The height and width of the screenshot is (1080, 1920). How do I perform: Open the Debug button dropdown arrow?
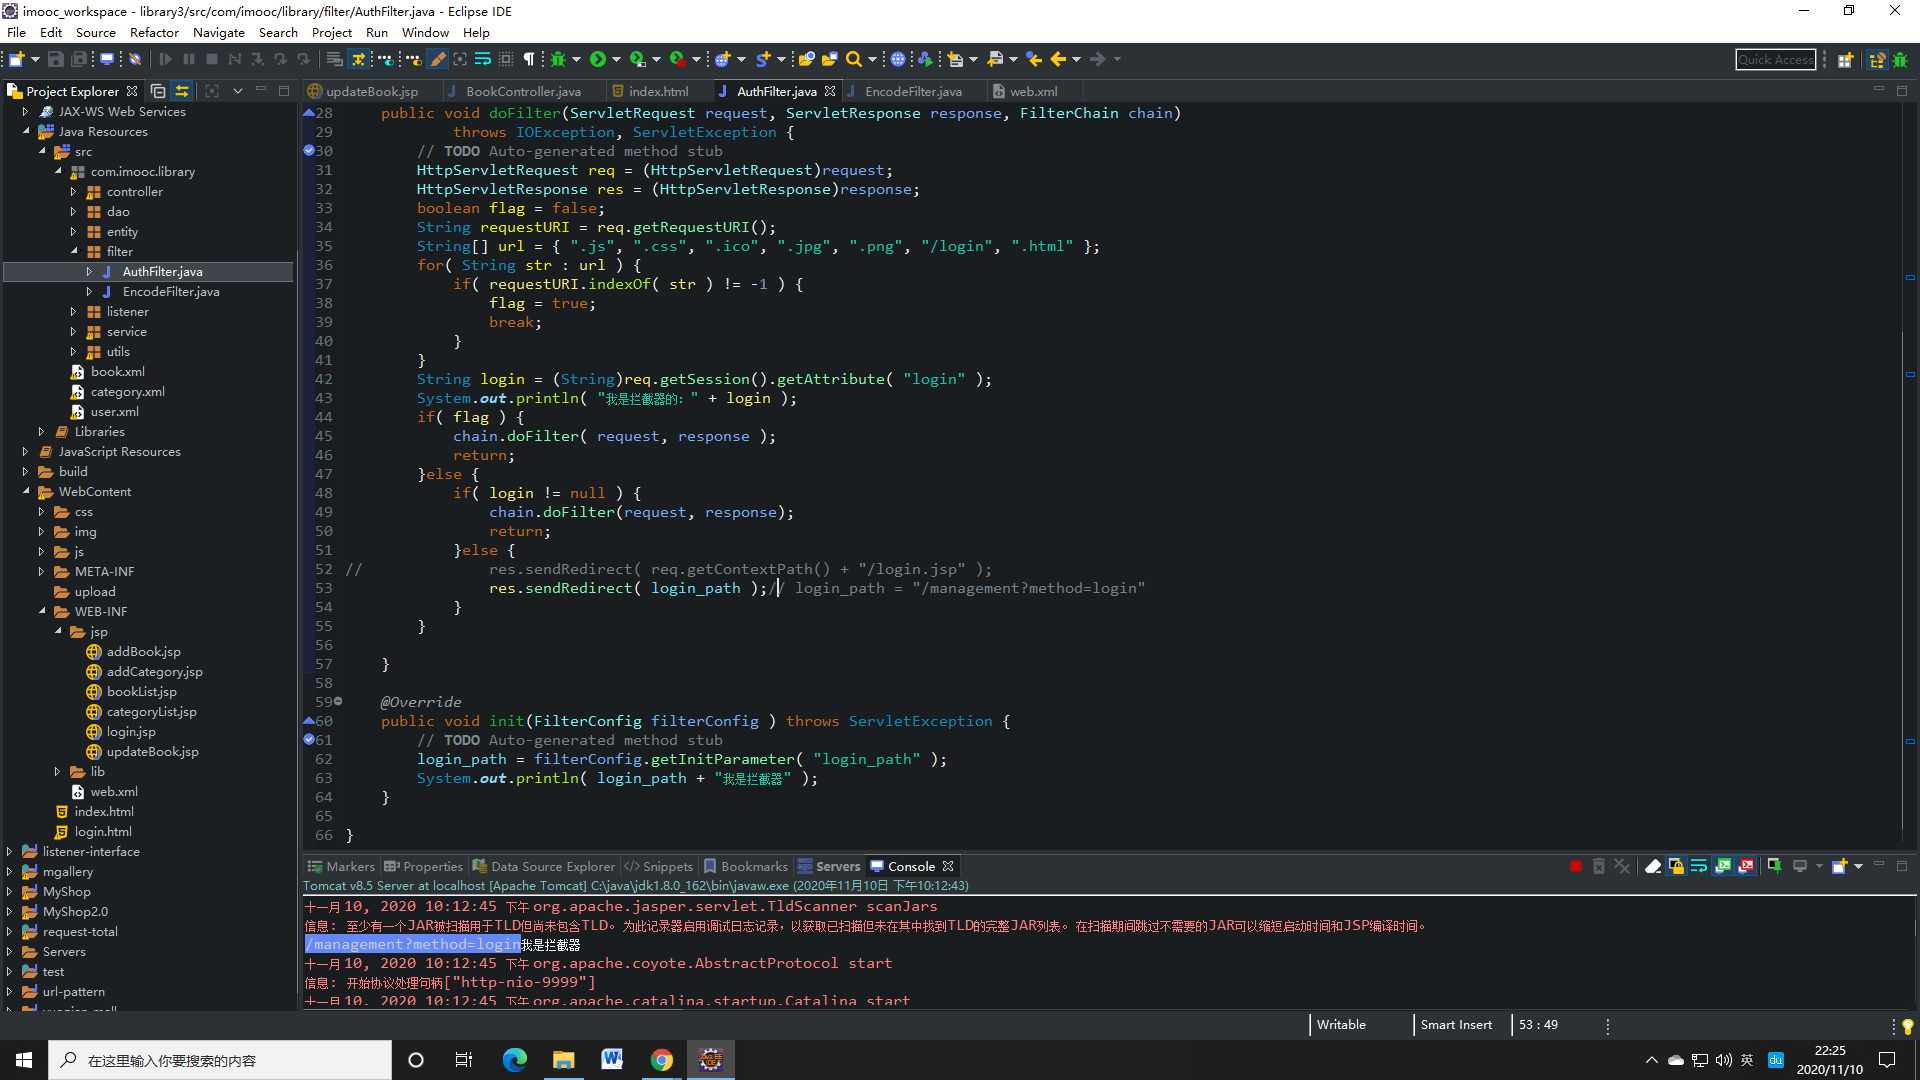pyautogui.click(x=576, y=60)
